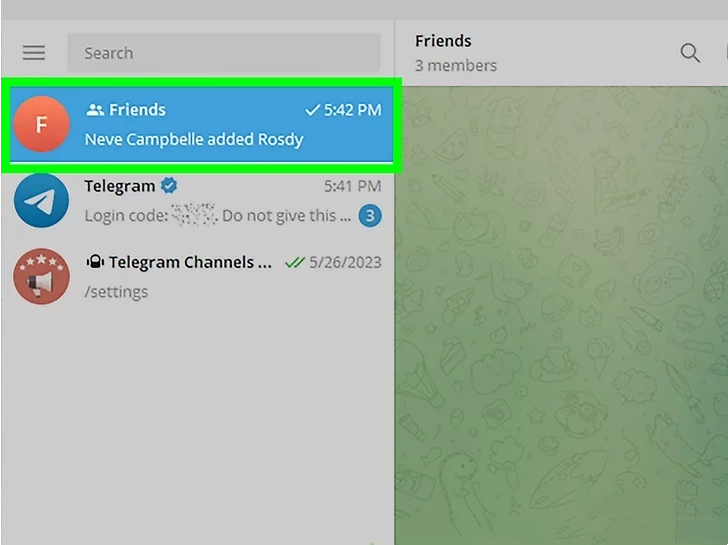Screen dimensions: 728x545
Task: Open the Telegram Channels bot chat
Action: click(198, 277)
